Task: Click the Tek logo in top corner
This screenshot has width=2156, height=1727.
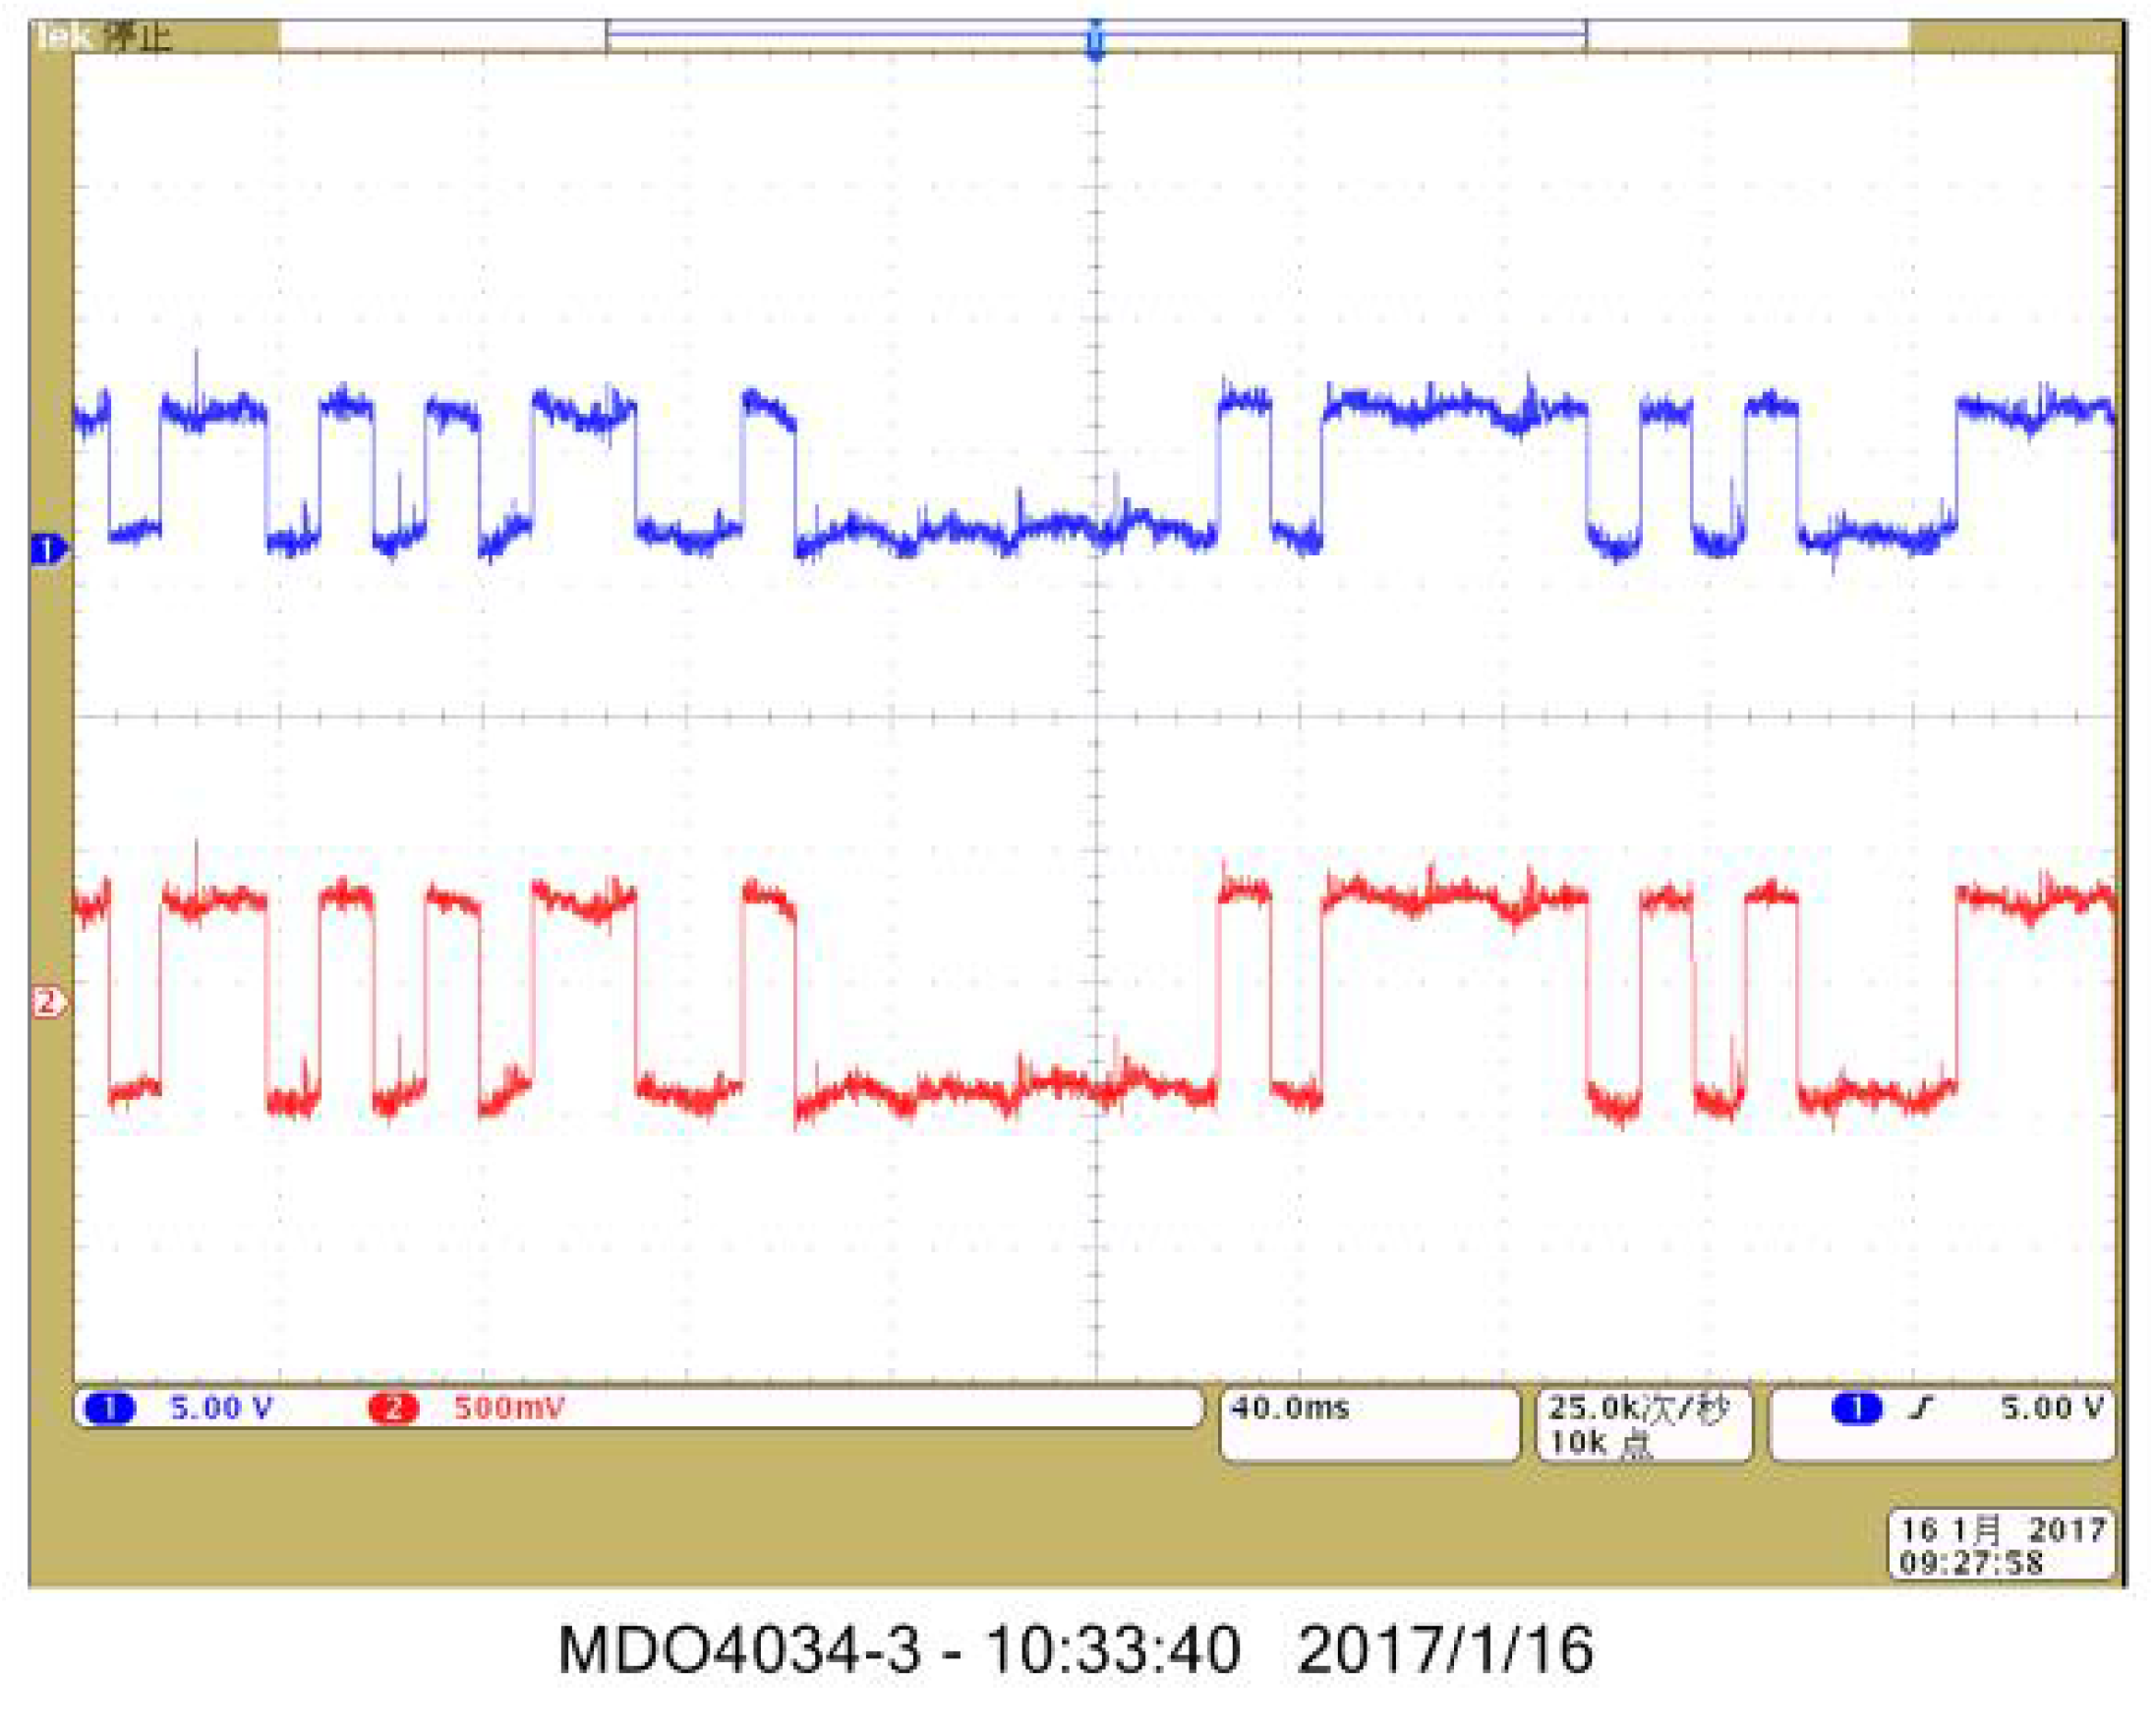Action: (64, 37)
